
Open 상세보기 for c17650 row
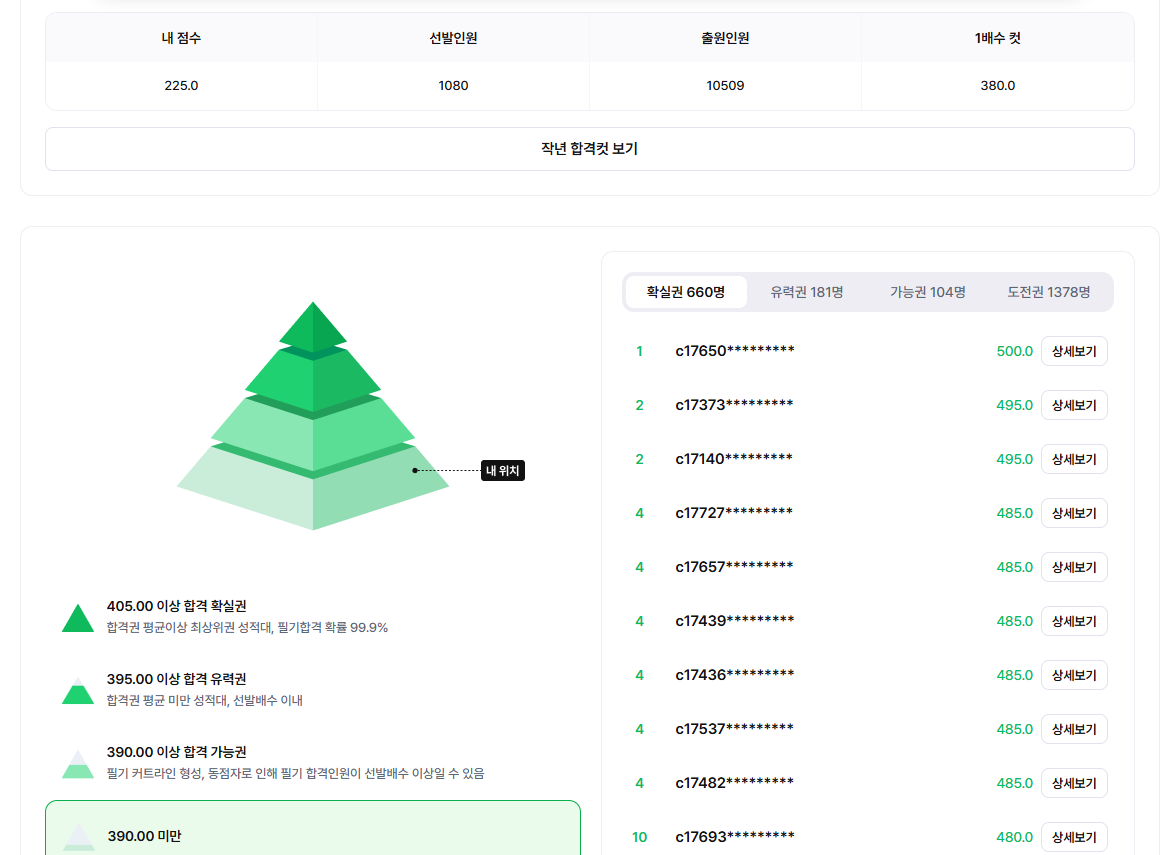point(1074,351)
